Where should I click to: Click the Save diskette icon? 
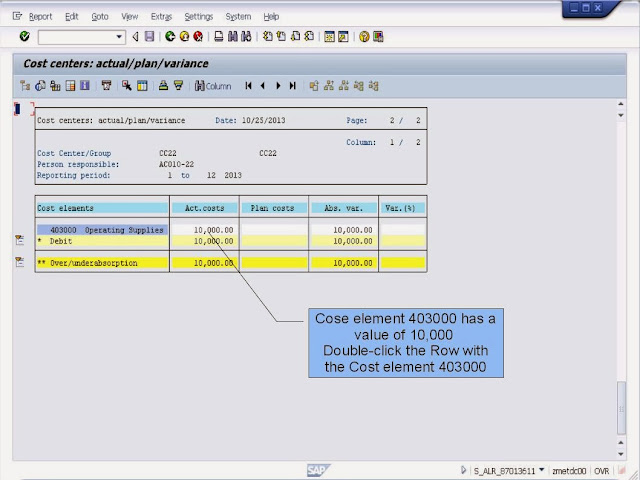tap(149, 37)
